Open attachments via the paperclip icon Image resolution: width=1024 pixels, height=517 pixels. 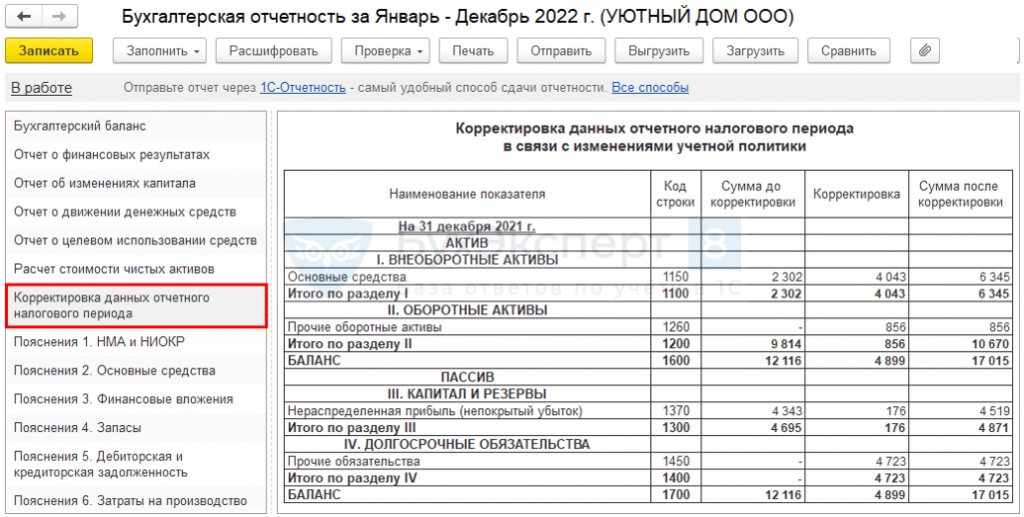(925, 51)
